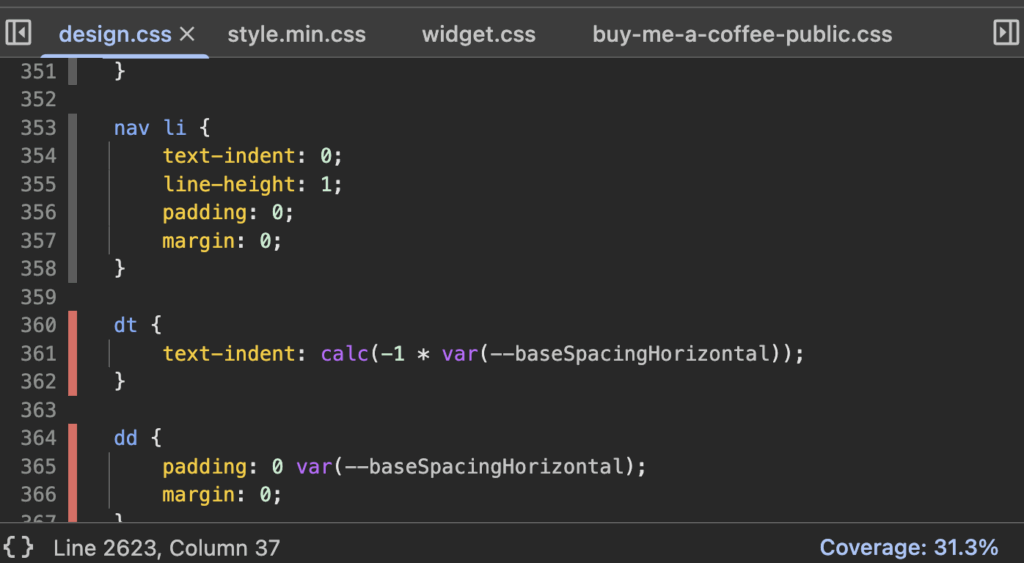The image size is (1024, 563).
Task: Select the buy-me-a-coffee-public.css tab
Action: (x=742, y=34)
